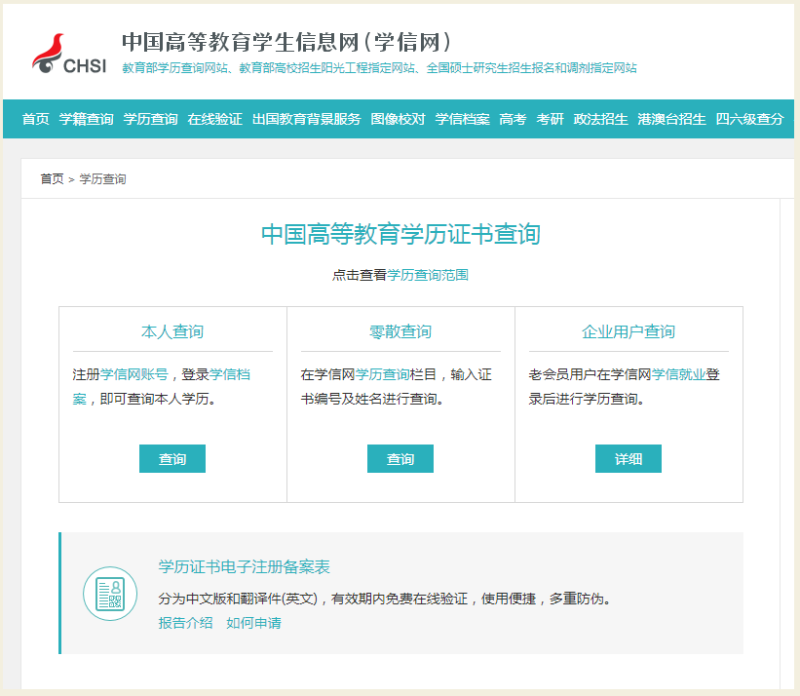Go to 学历查询 in navigation bar
The height and width of the screenshot is (696, 800).
point(150,119)
